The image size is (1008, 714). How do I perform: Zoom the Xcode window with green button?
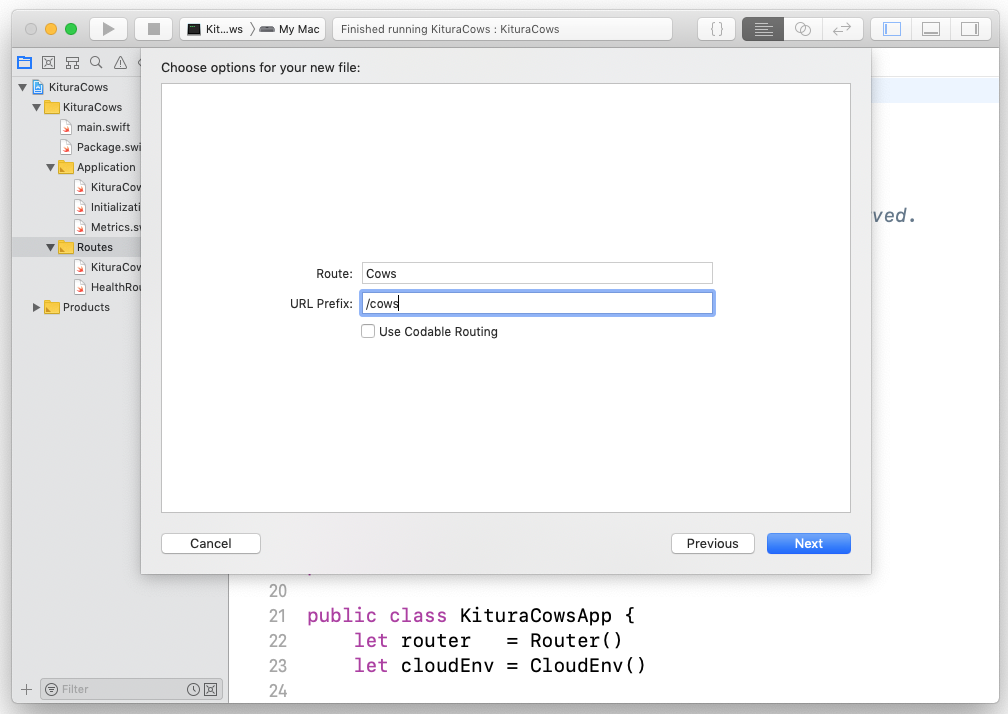71,29
